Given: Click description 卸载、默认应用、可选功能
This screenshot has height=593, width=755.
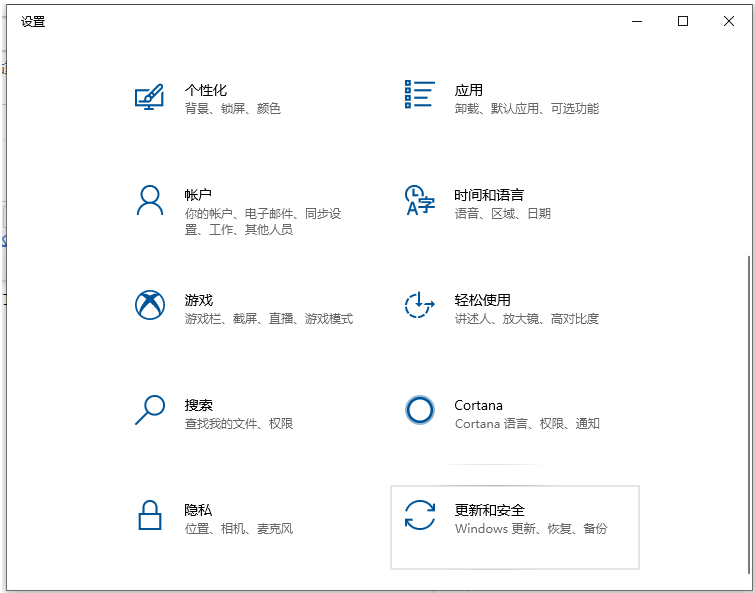Looking at the screenshot, I should tap(527, 108).
